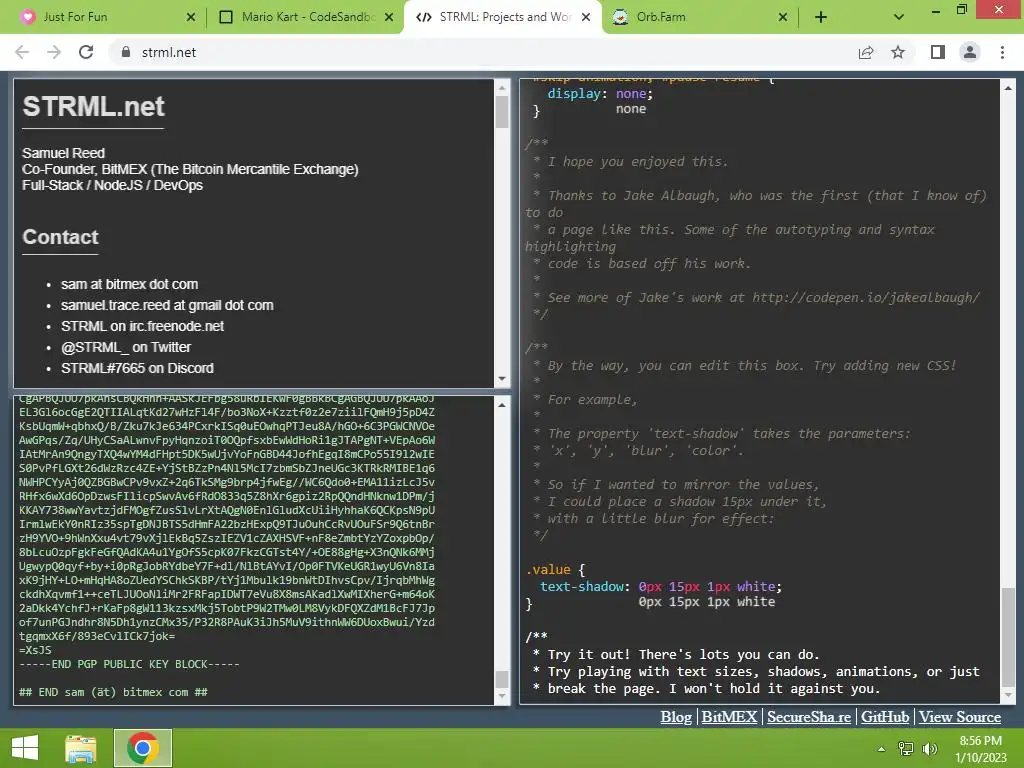Show hidden system tray icons

click(881, 748)
